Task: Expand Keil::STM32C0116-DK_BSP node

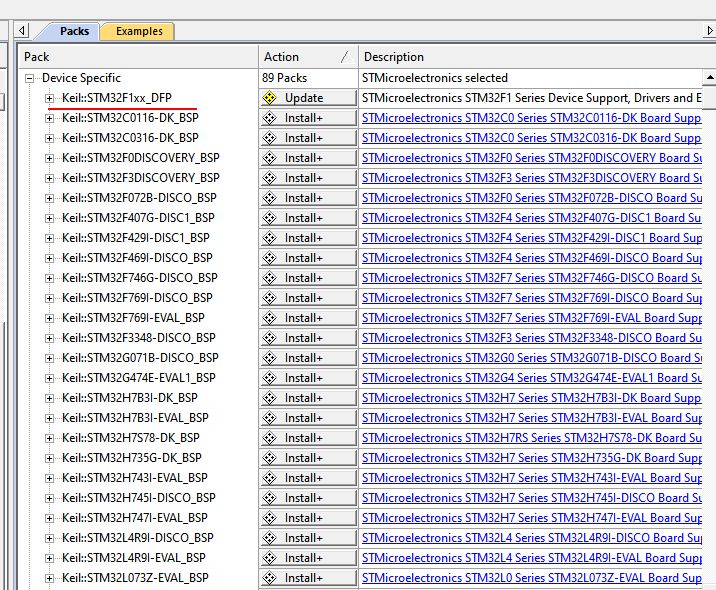Action: 49,118
